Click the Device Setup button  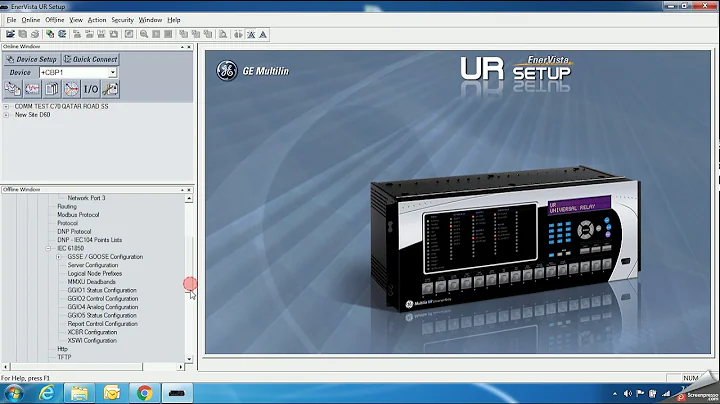[x=32, y=59]
